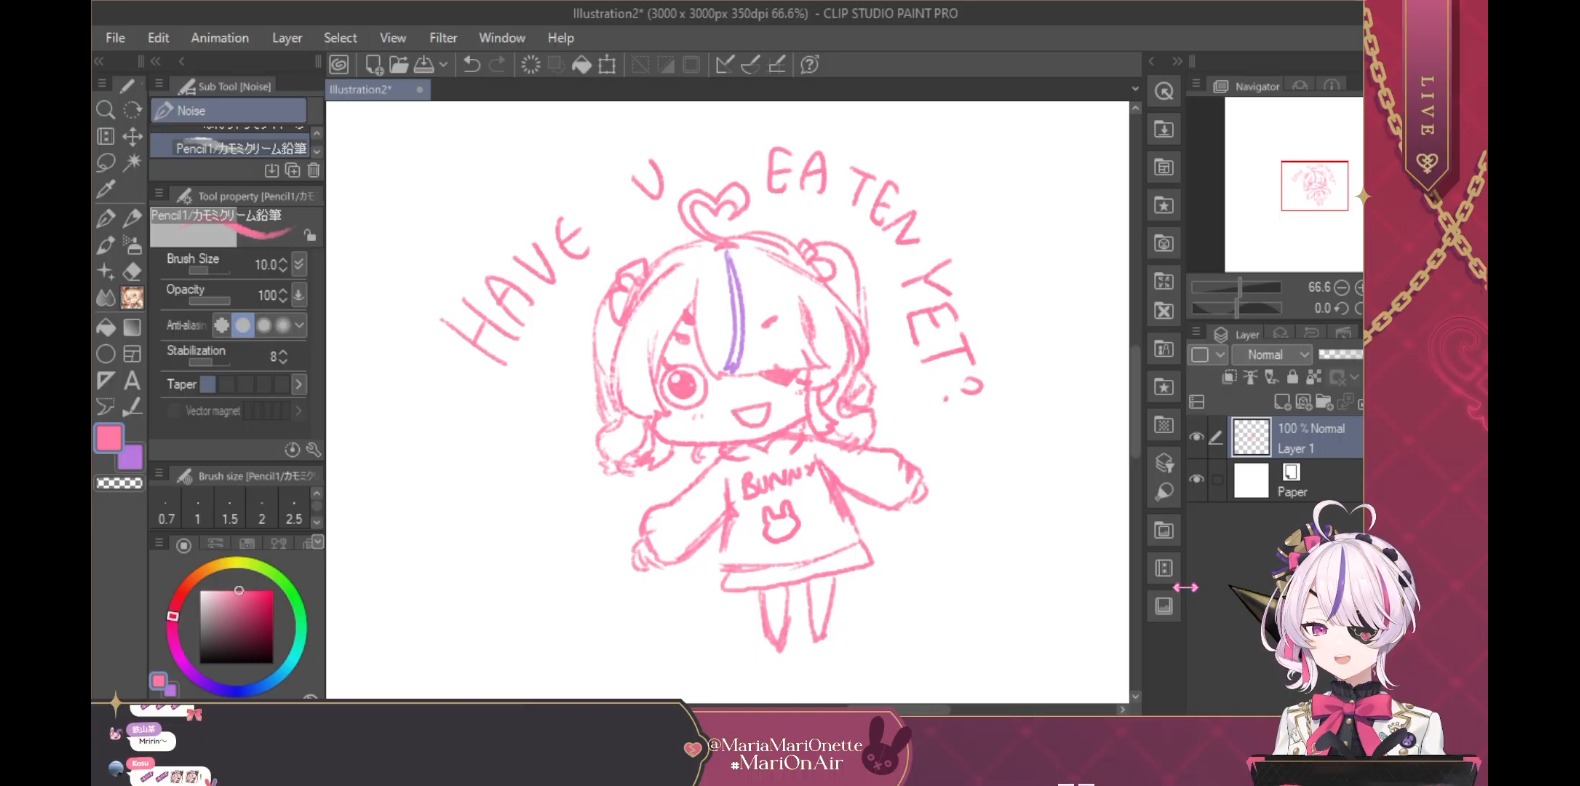Toggle visibility of the Paper layer
1580x786 pixels.
pyautogui.click(x=1196, y=480)
